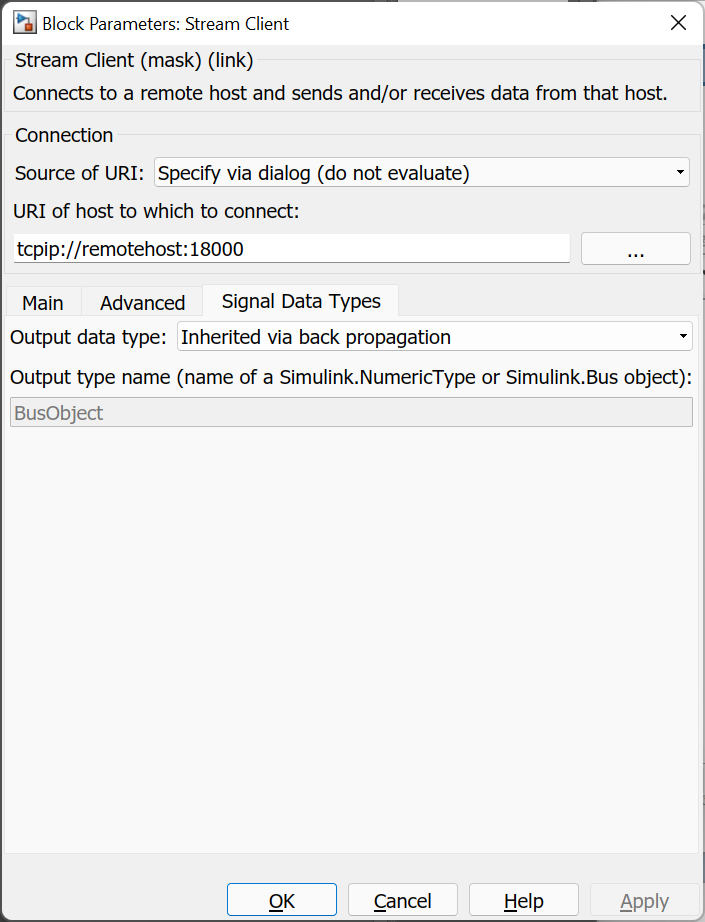Close the Block Parameters dialog with X
This screenshot has width=705, height=922.
click(x=678, y=22)
